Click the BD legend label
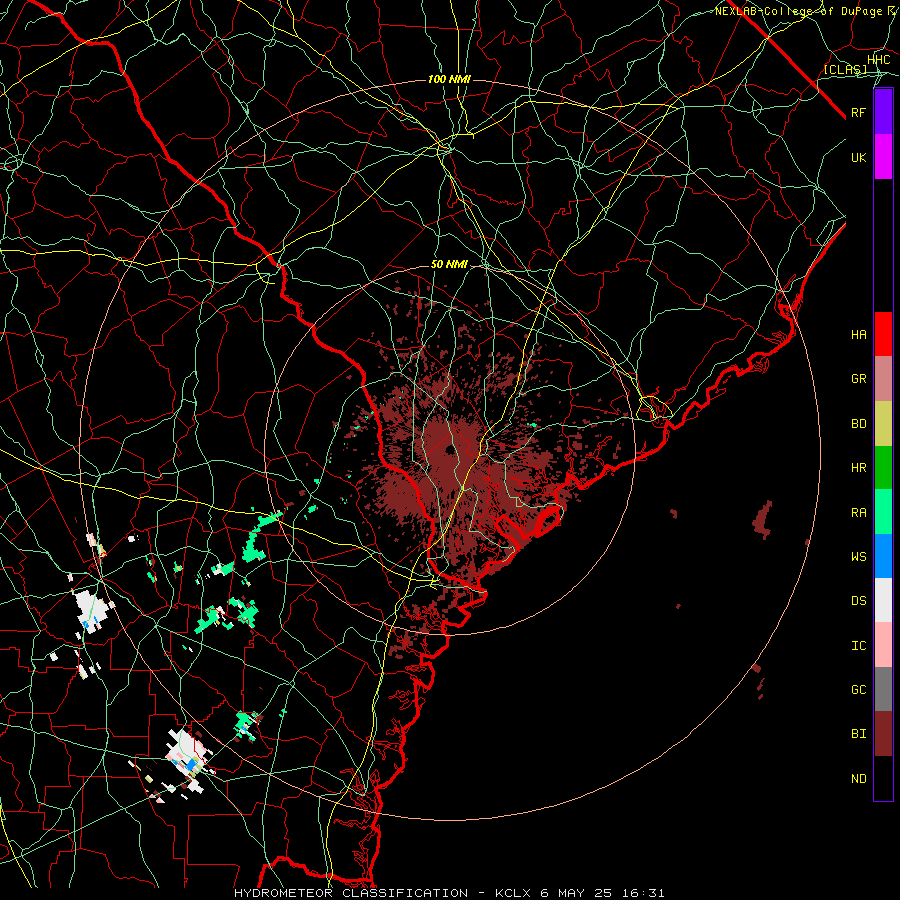Screen dimensions: 900x900 pyautogui.click(x=859, y=424)
